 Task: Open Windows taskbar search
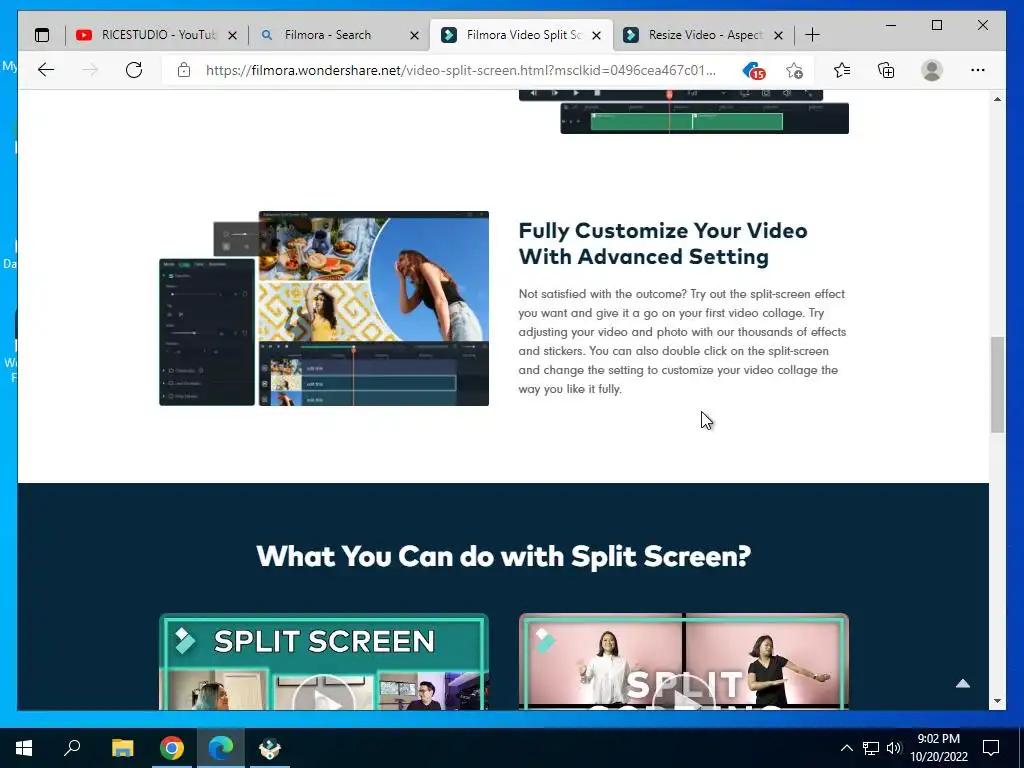[72, 748]
